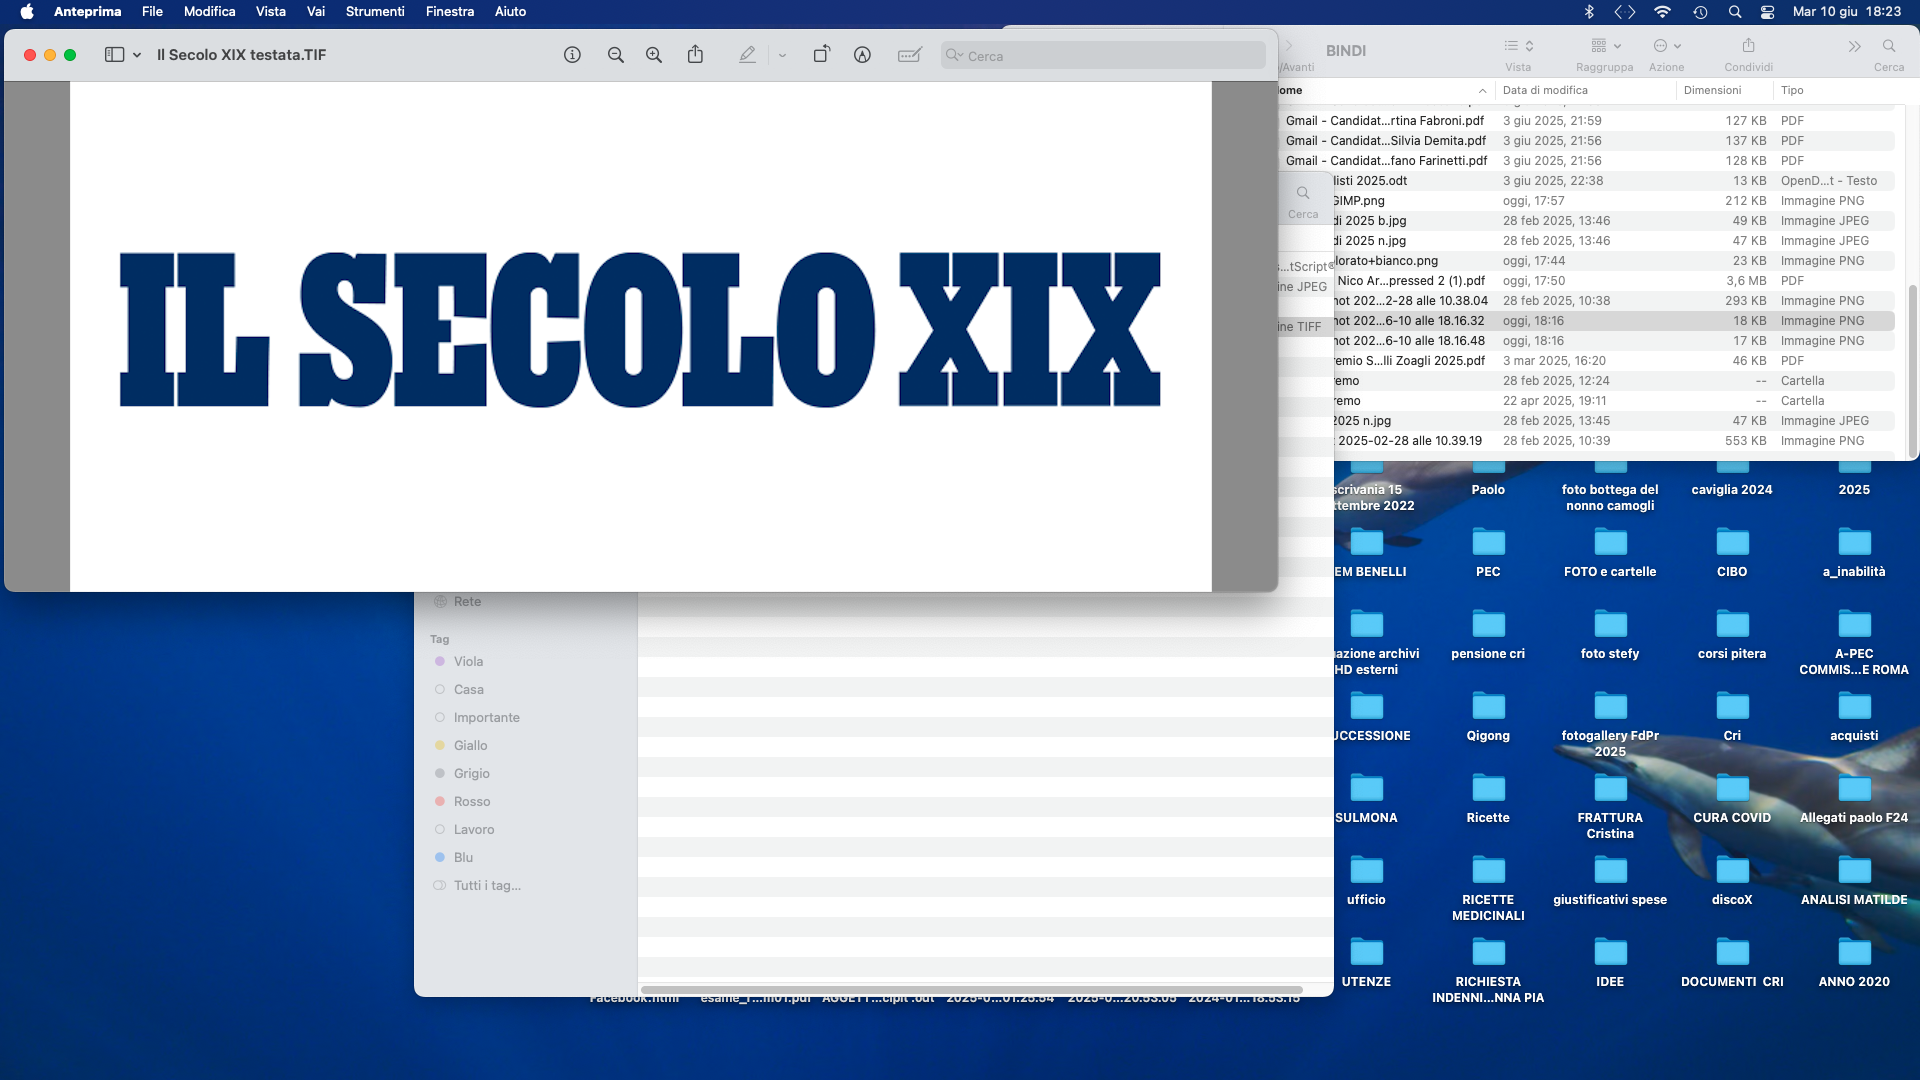The width and height of the screenshot is (1920, 1080).
Task: Open the Finestra menu
Action: point(450,12)
